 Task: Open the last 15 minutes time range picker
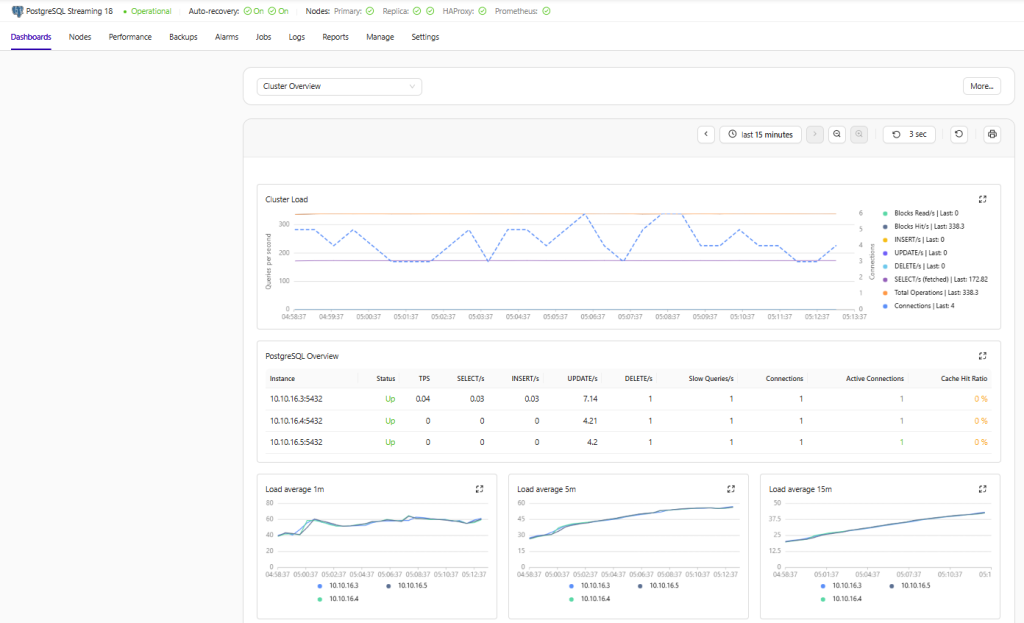coord(760,134)
